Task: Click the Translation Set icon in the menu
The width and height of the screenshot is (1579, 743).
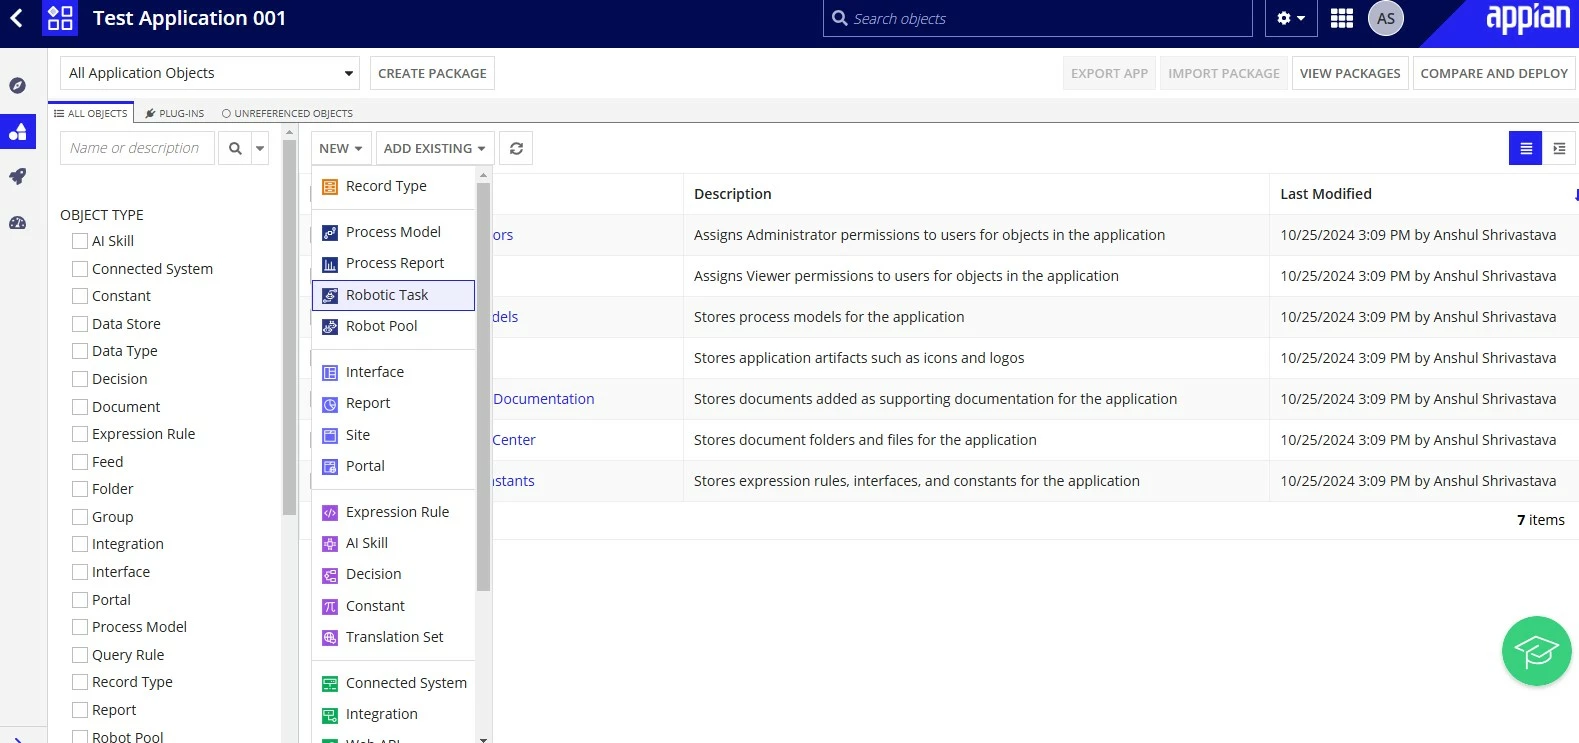Action: click(330, 638)
